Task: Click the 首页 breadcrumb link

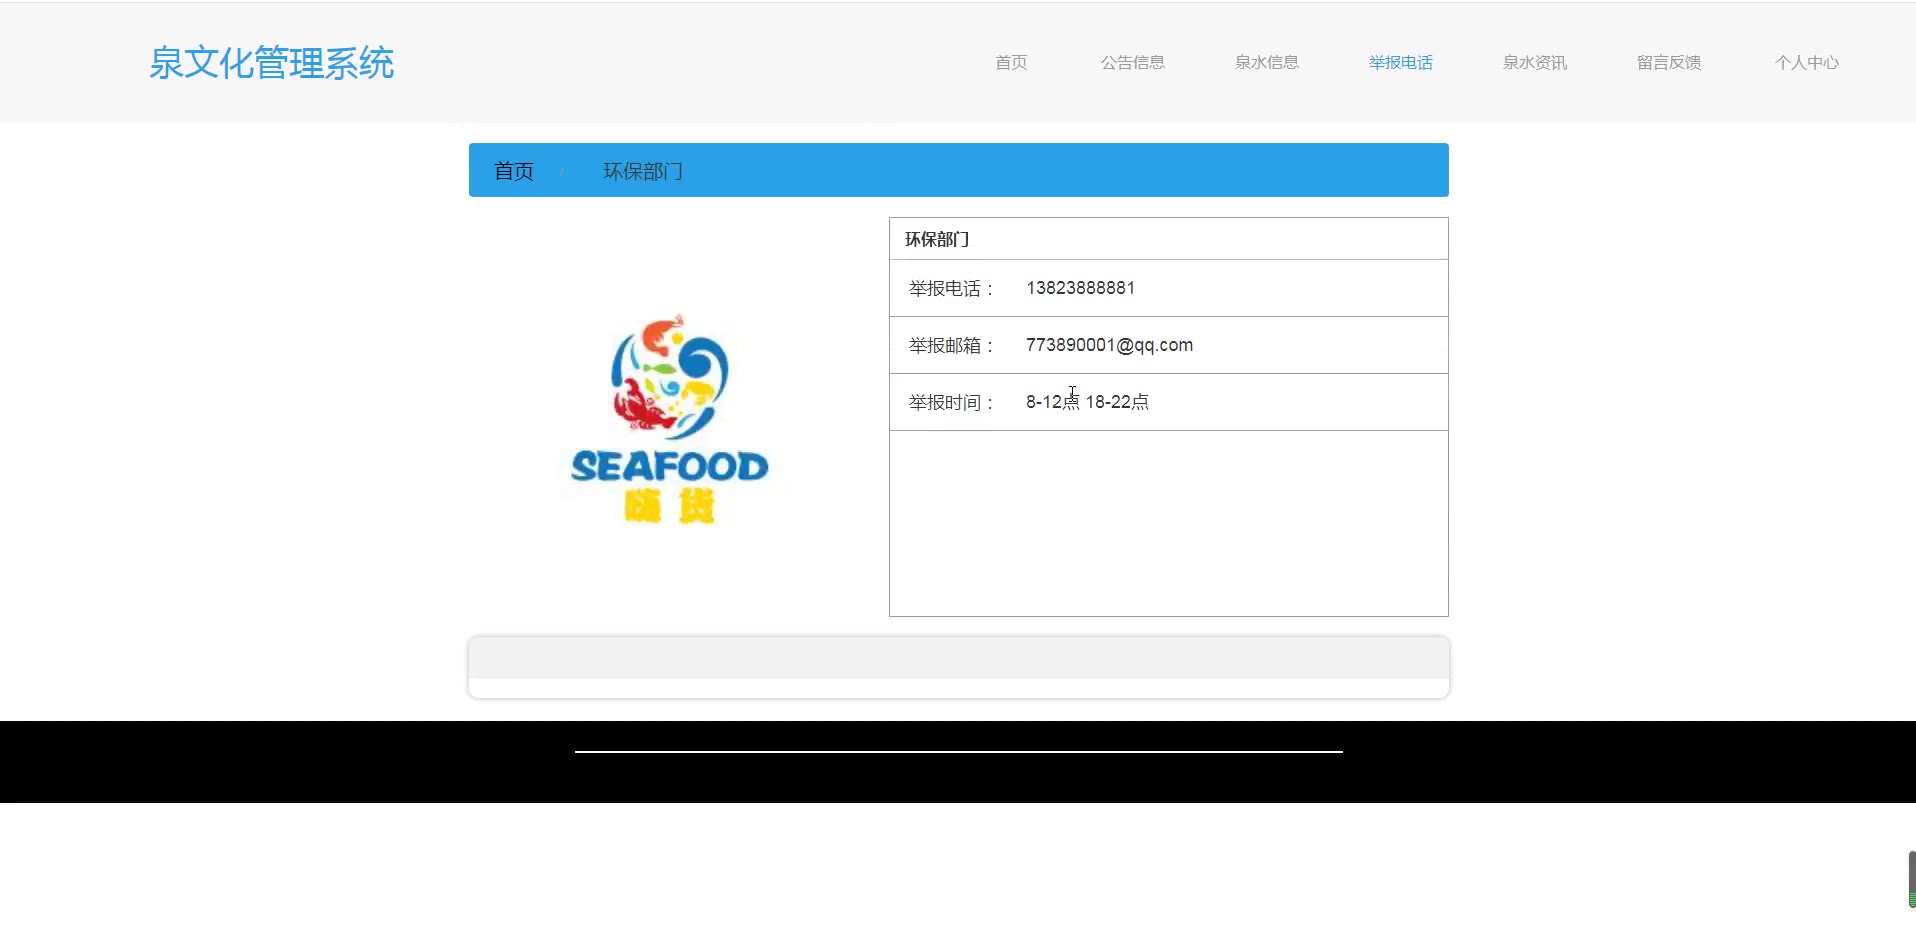Action: pyautogui.click(x=514, y=171)
